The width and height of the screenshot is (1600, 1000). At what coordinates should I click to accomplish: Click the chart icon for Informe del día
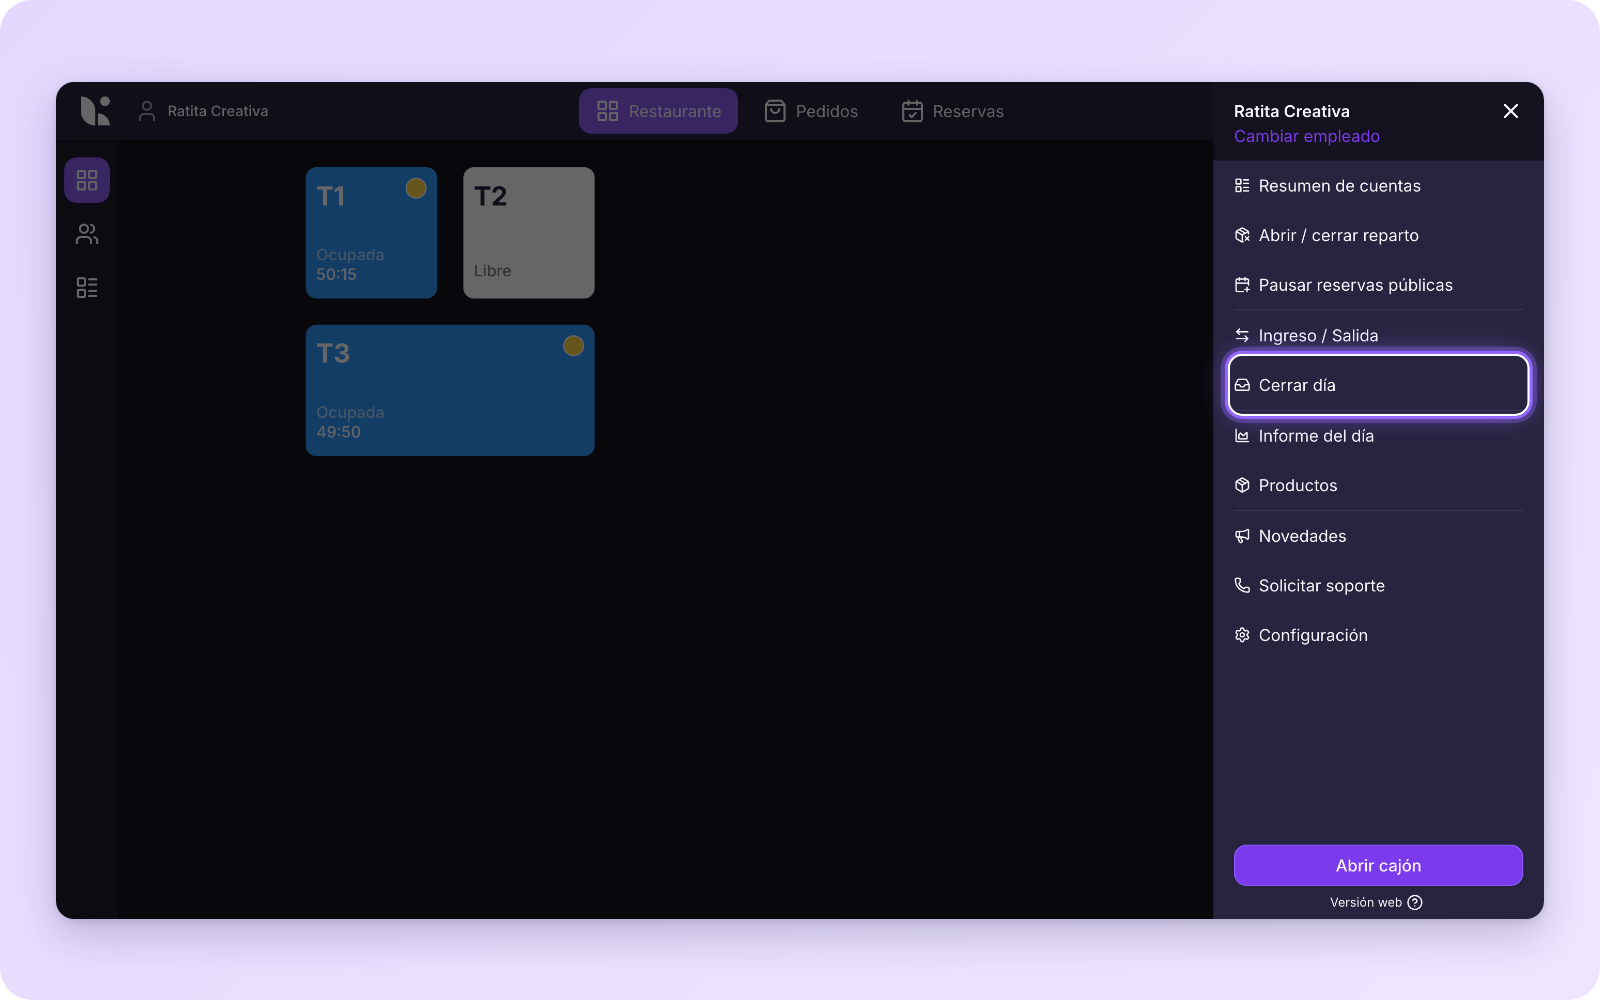1242,436
